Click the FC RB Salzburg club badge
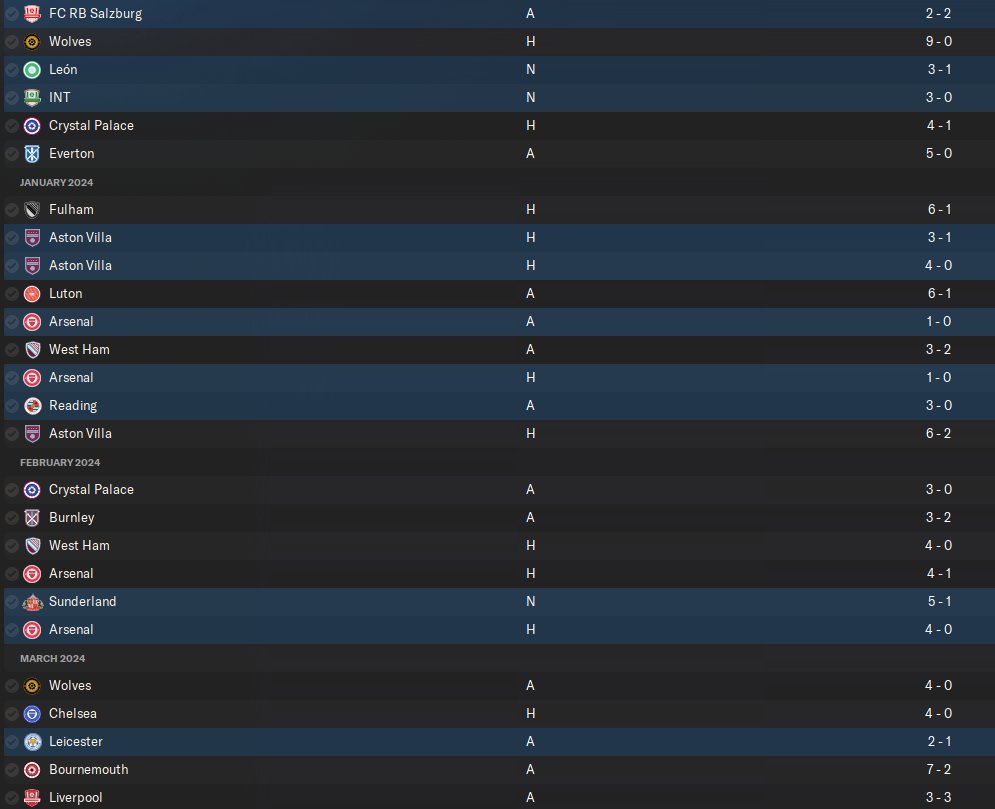This screenshot has height=809, width=995. pyautogui.click(x=32, y=13)
